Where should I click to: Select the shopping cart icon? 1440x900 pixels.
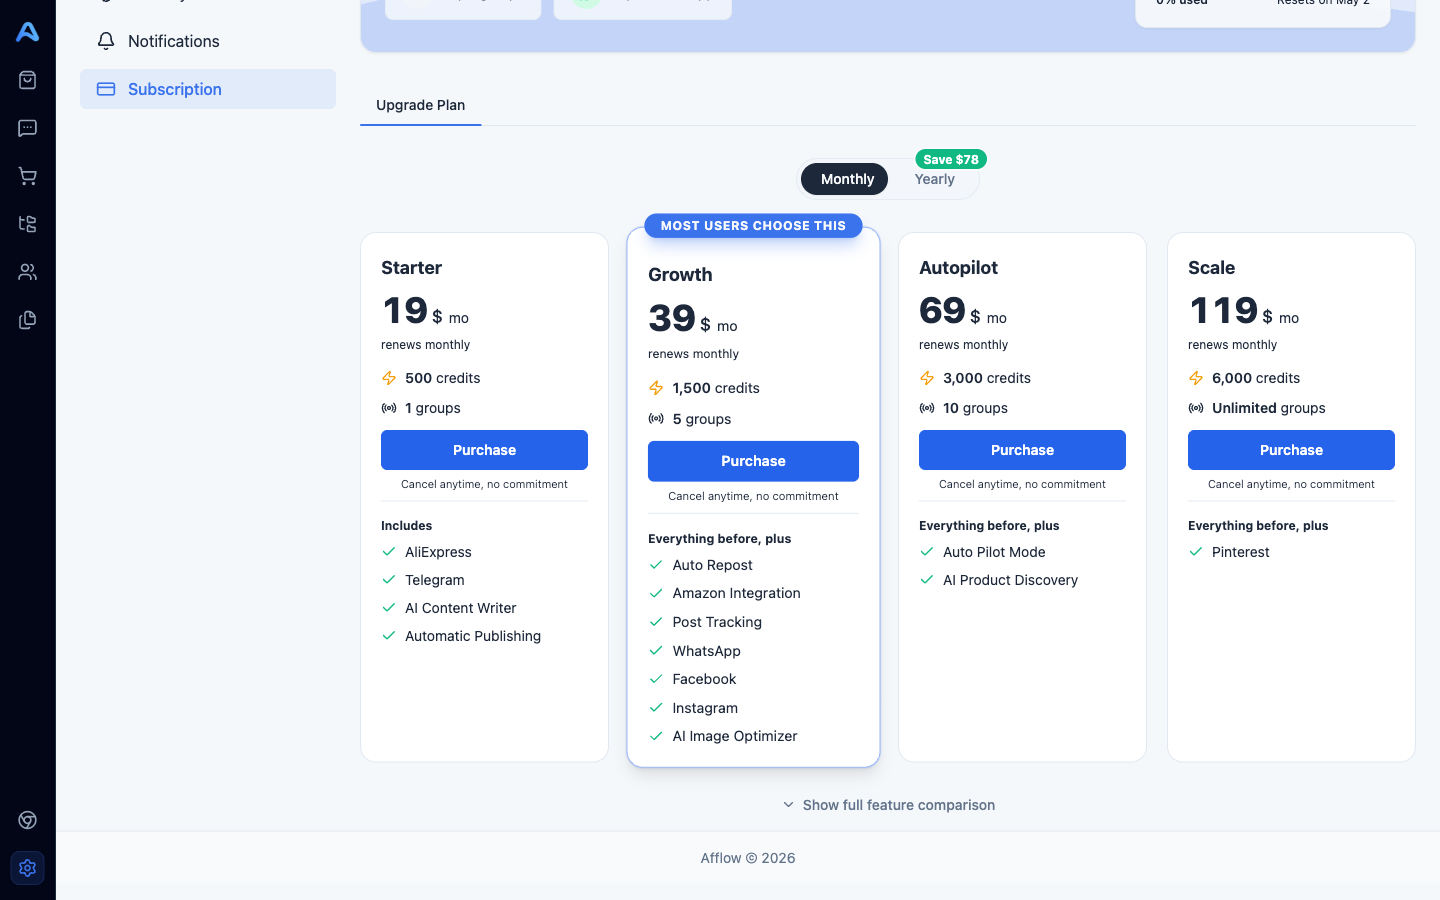pos(27,176)
